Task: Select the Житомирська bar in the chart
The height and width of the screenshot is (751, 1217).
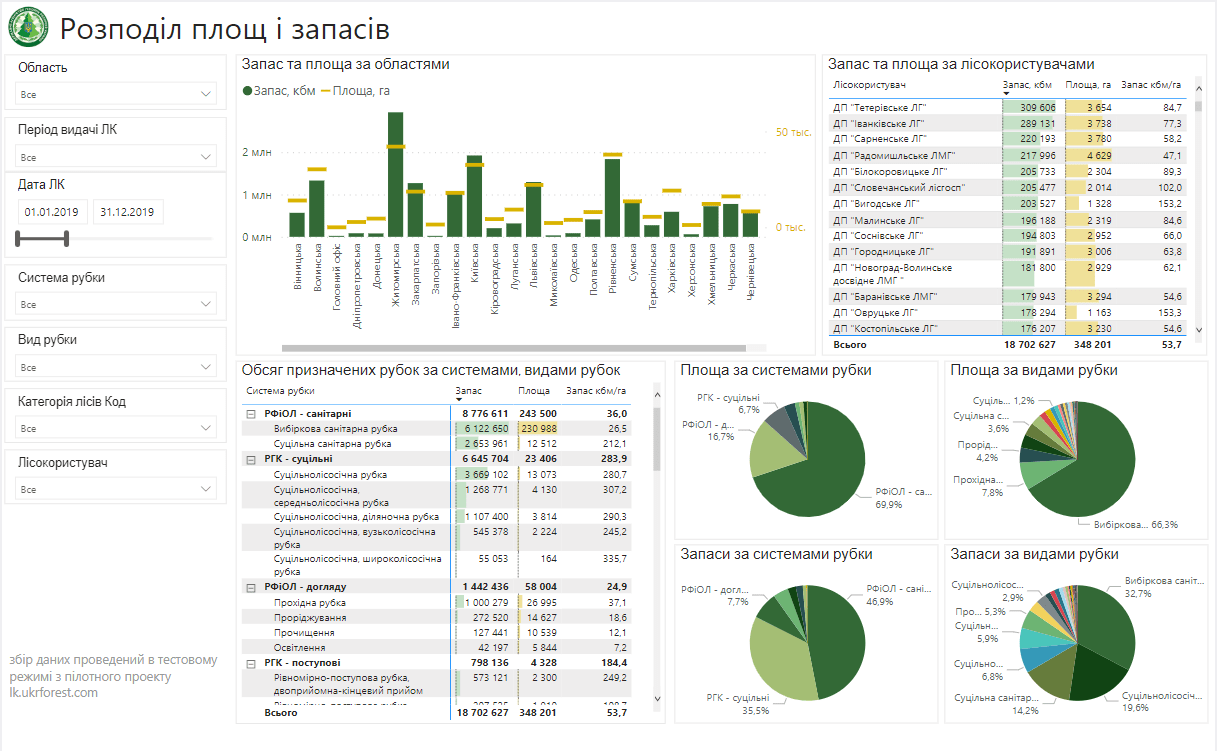Action: click(x=395, y=174)
